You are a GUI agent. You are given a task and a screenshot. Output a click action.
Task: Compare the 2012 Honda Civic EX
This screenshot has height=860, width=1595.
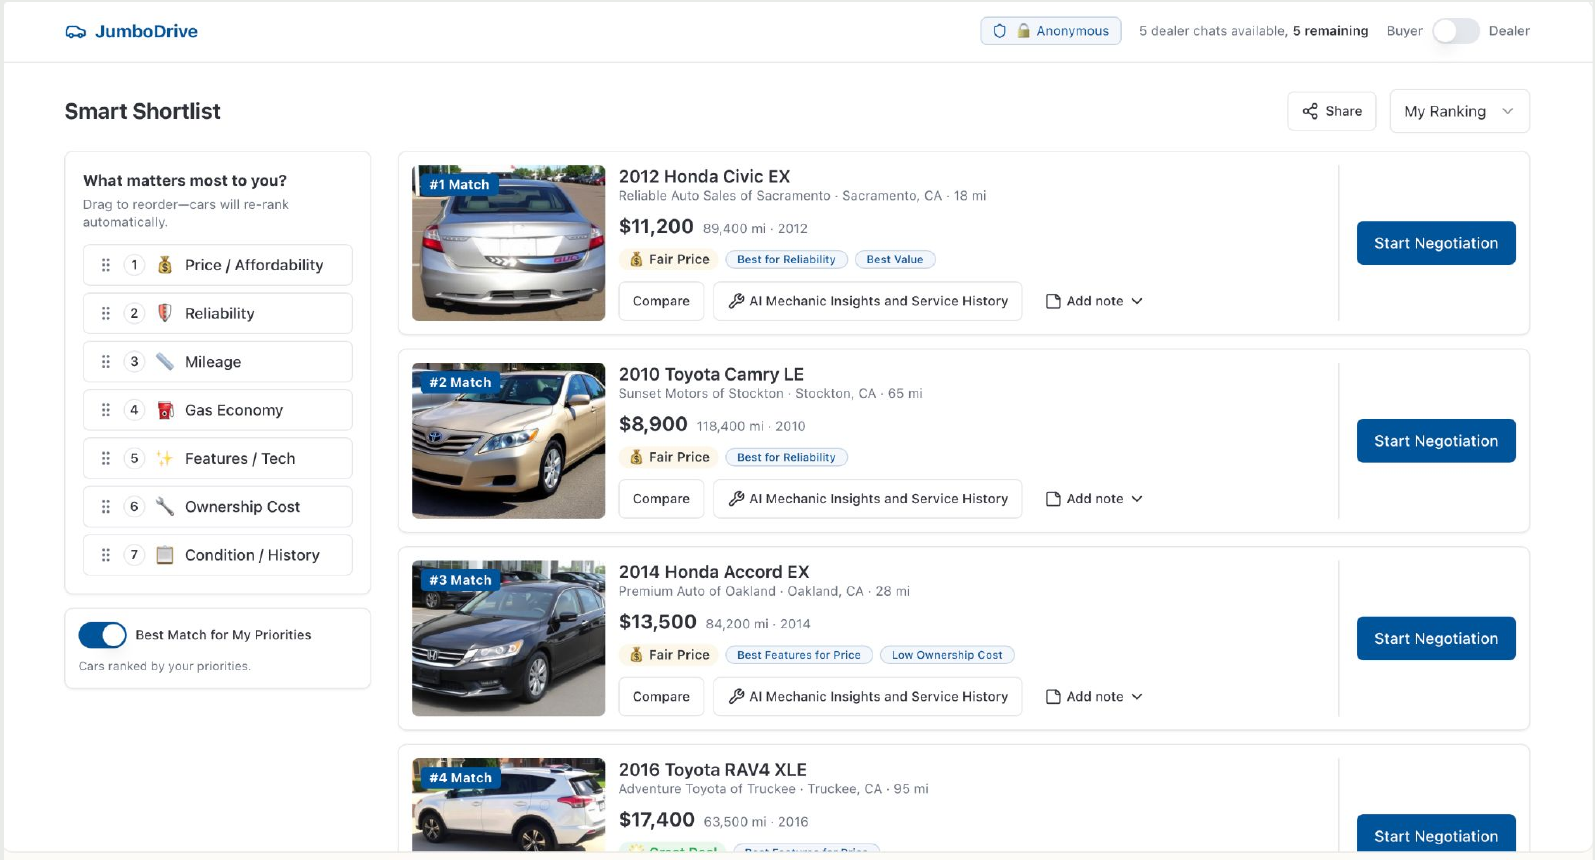(661, 301)
